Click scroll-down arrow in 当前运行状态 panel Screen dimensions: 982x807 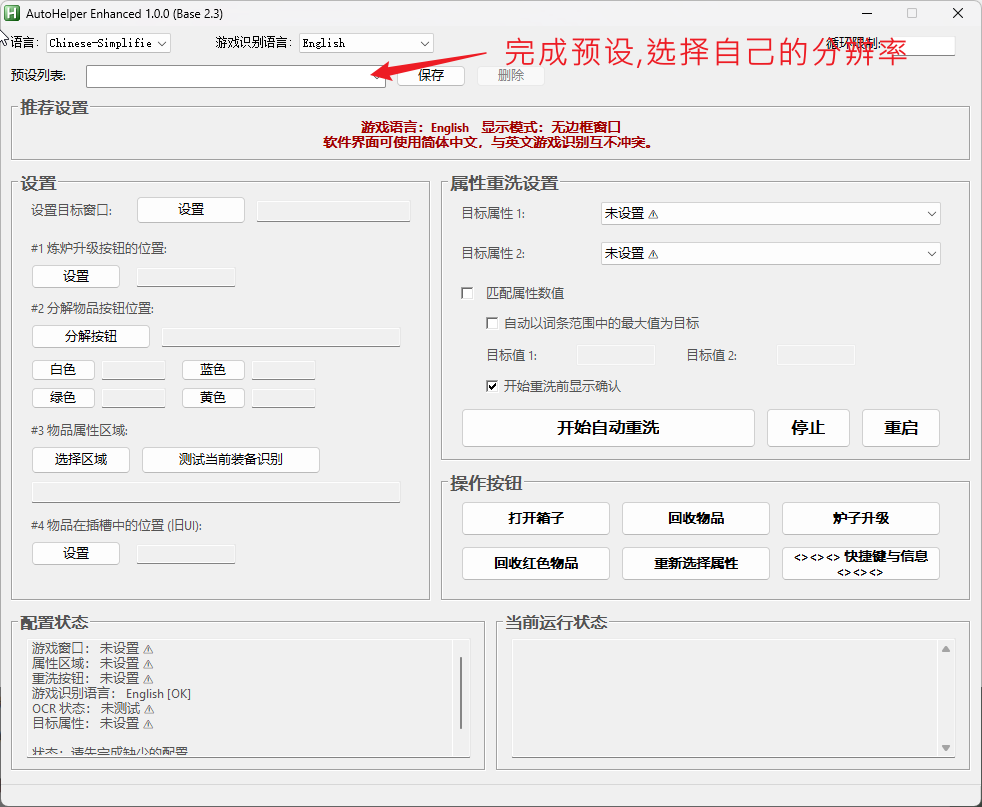pos(946,748)
